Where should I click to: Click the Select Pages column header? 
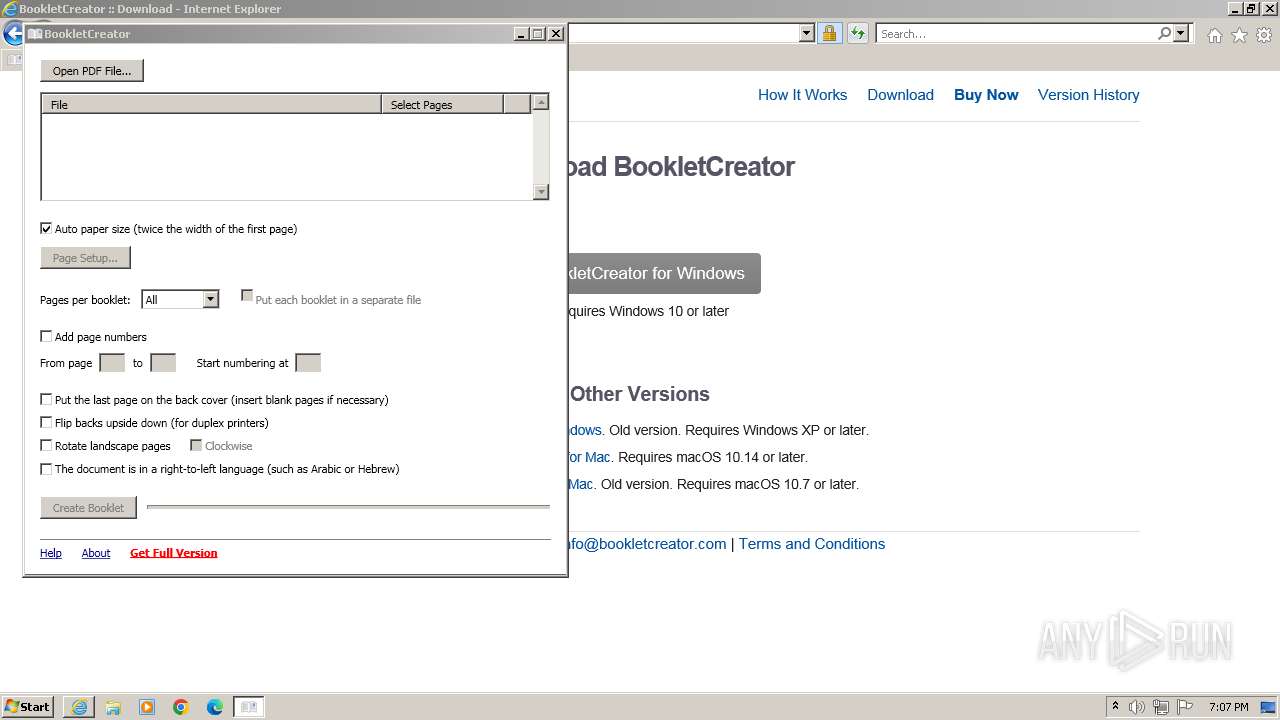[x=442, y=104]
